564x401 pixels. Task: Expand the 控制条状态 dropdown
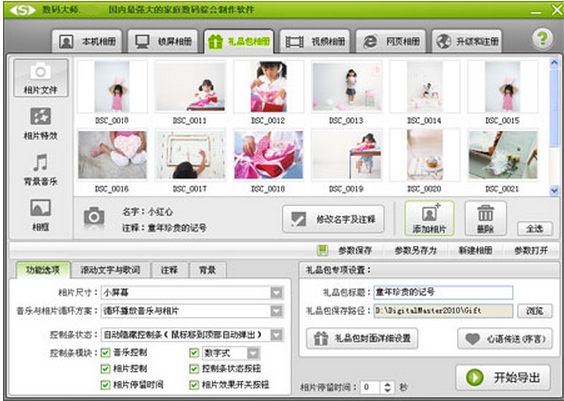pyautogui.click(x=276, y=335)
